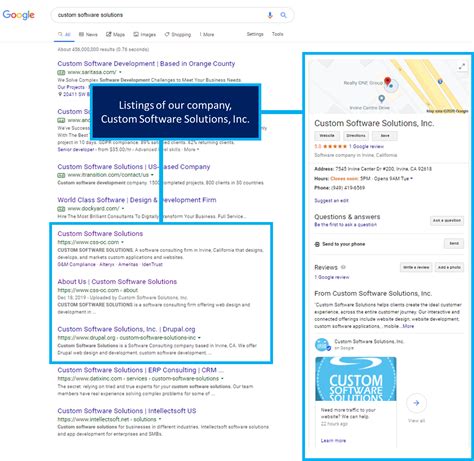Open Custom Software Solutions US-Based Company ad
This screenshot has height=461, width=474.
pyautogui.click(x=134, y=167)
